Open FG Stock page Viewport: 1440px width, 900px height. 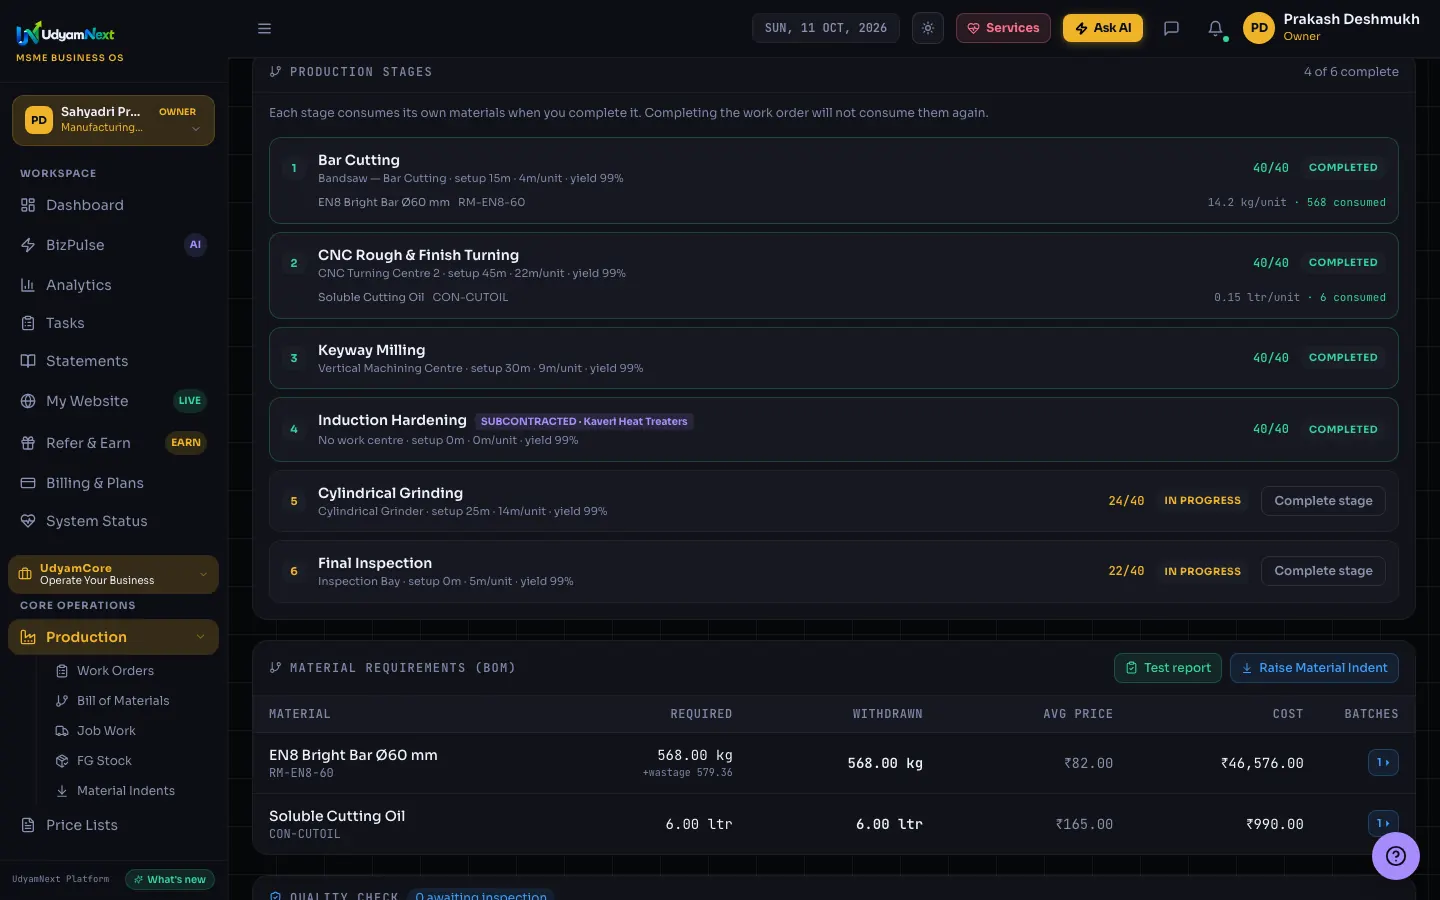coord(104,761)
